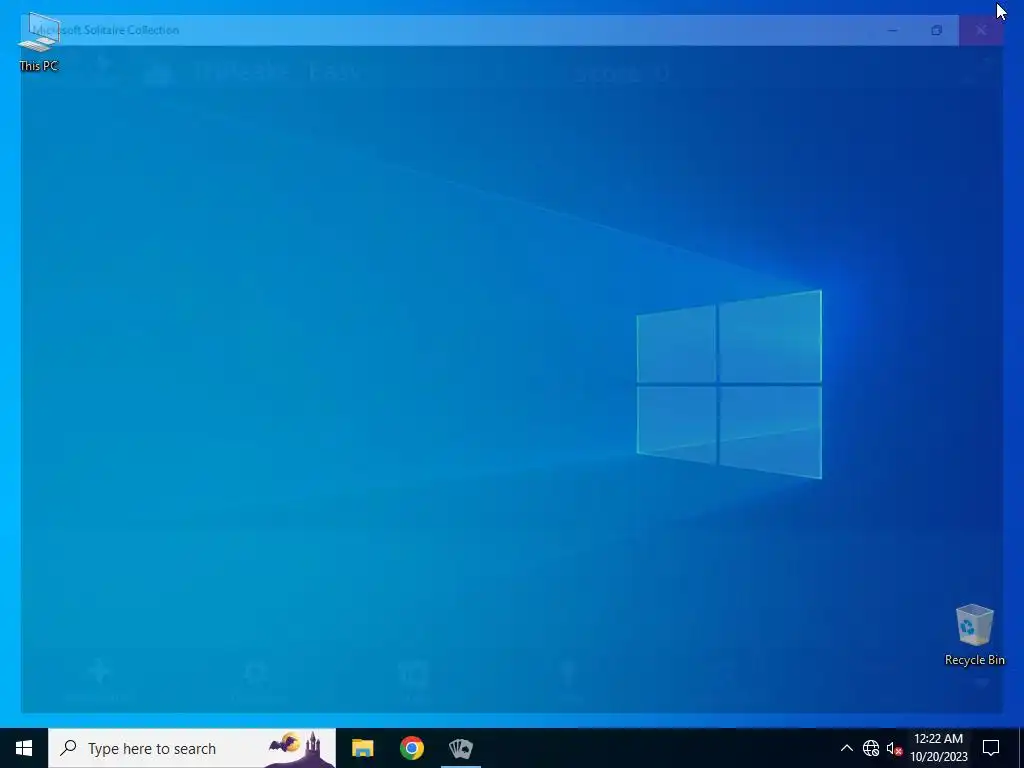1024x768 pixels.
Task: Click the Solitaire Collection taskbar icon
Action: point(461,748)
